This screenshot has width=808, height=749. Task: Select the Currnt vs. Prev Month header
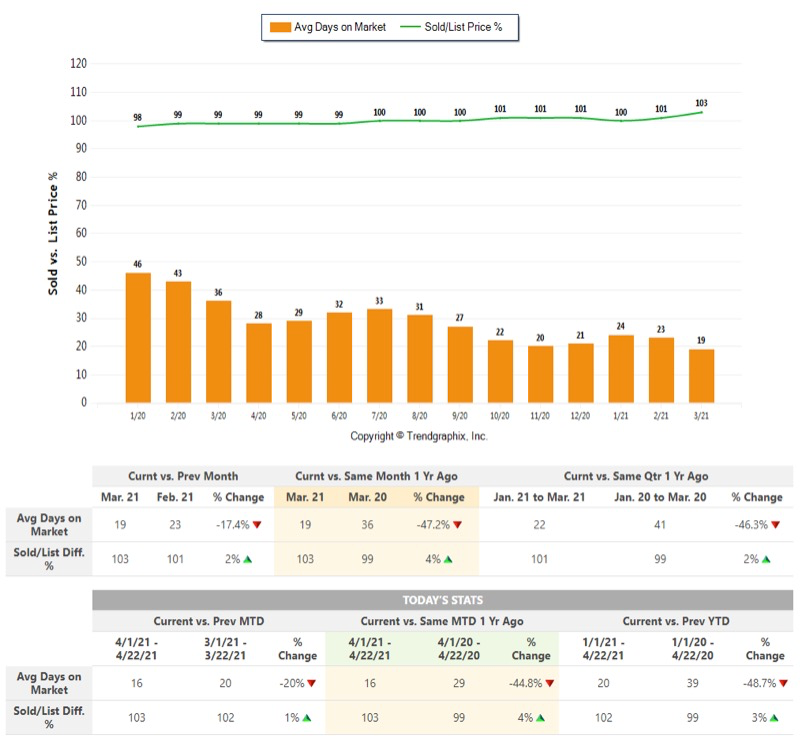click(182, 476)
